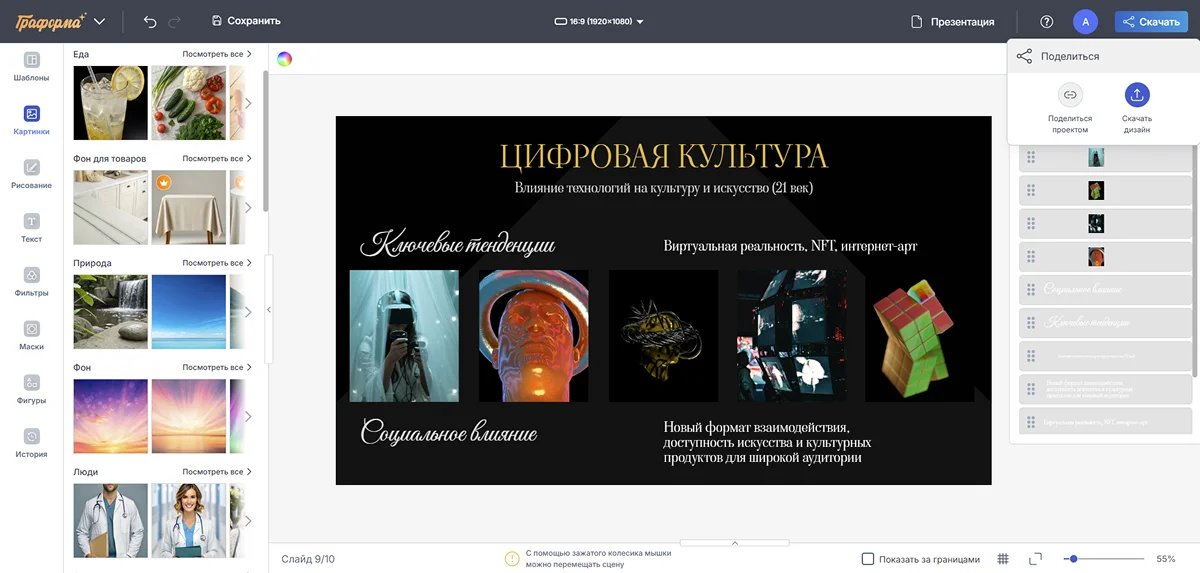Click the warning icon in the status hint

click(513, 559)
